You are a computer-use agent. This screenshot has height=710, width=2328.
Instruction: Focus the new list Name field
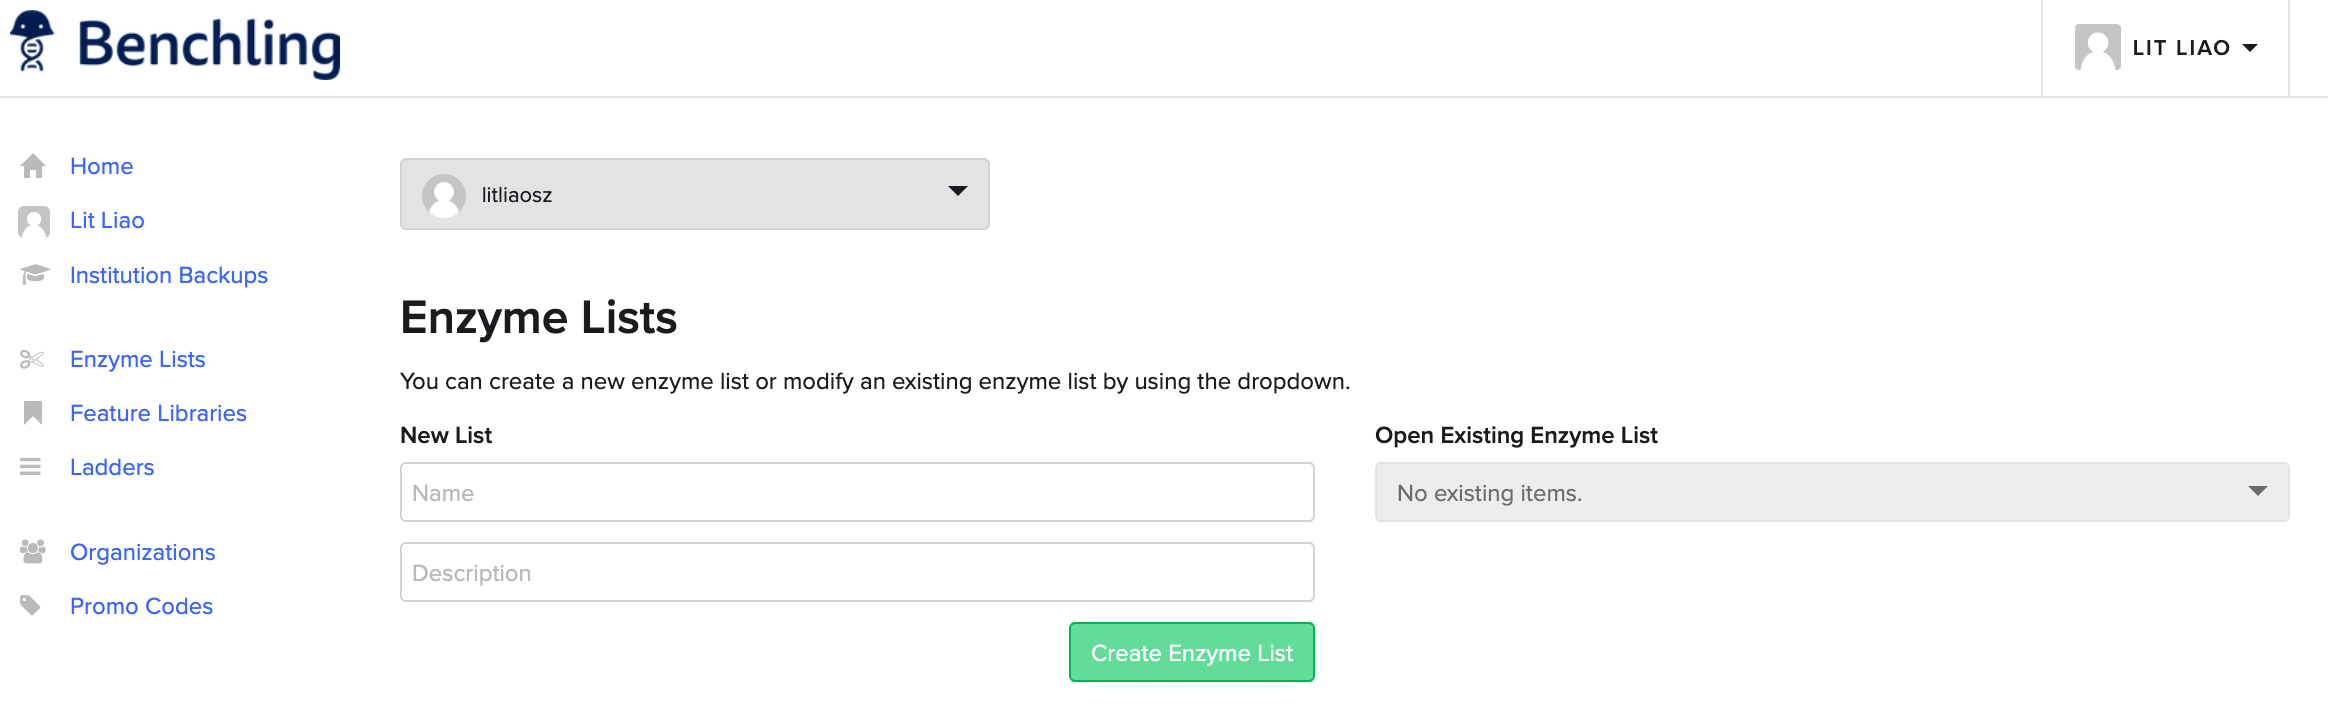pyautogui.click(x=856, y=492)
